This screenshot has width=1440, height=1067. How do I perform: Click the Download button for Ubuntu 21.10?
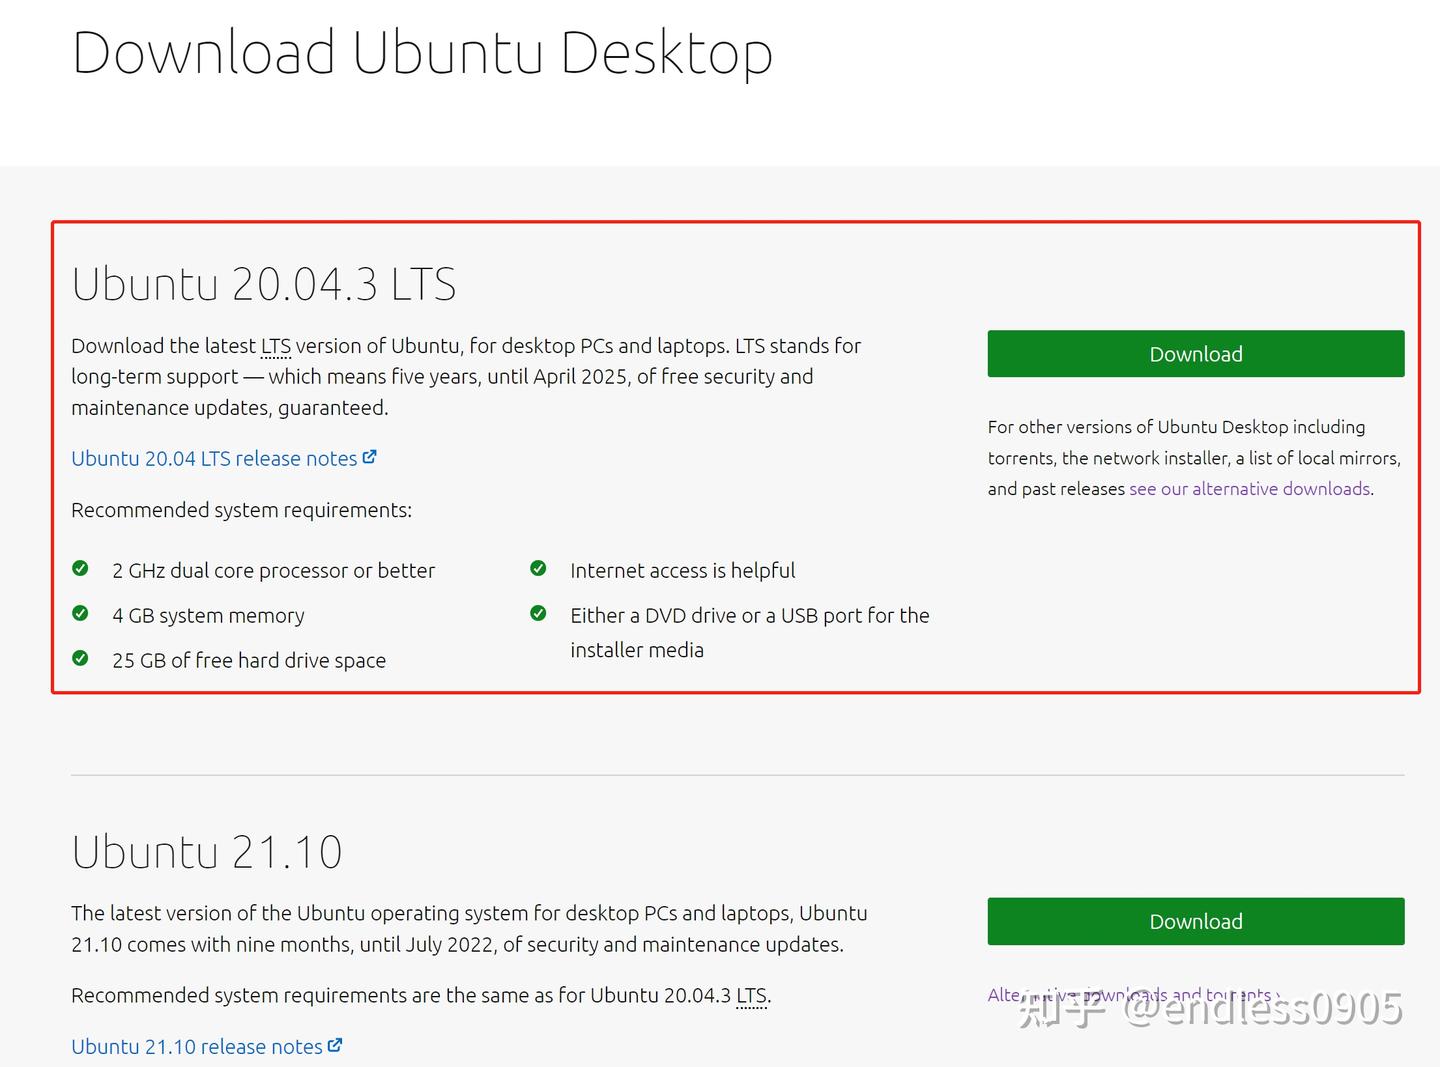tap(1195, 921)
